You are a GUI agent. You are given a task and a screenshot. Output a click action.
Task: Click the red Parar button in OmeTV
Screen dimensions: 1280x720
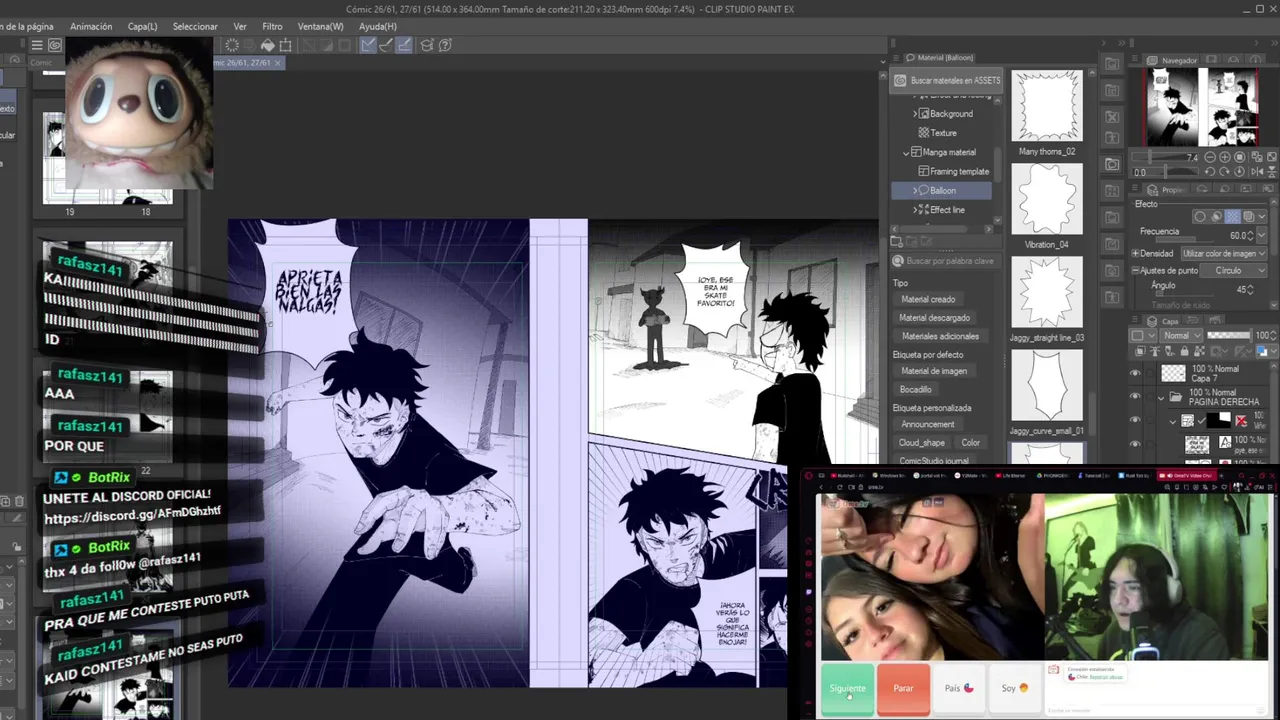point(903,688)
